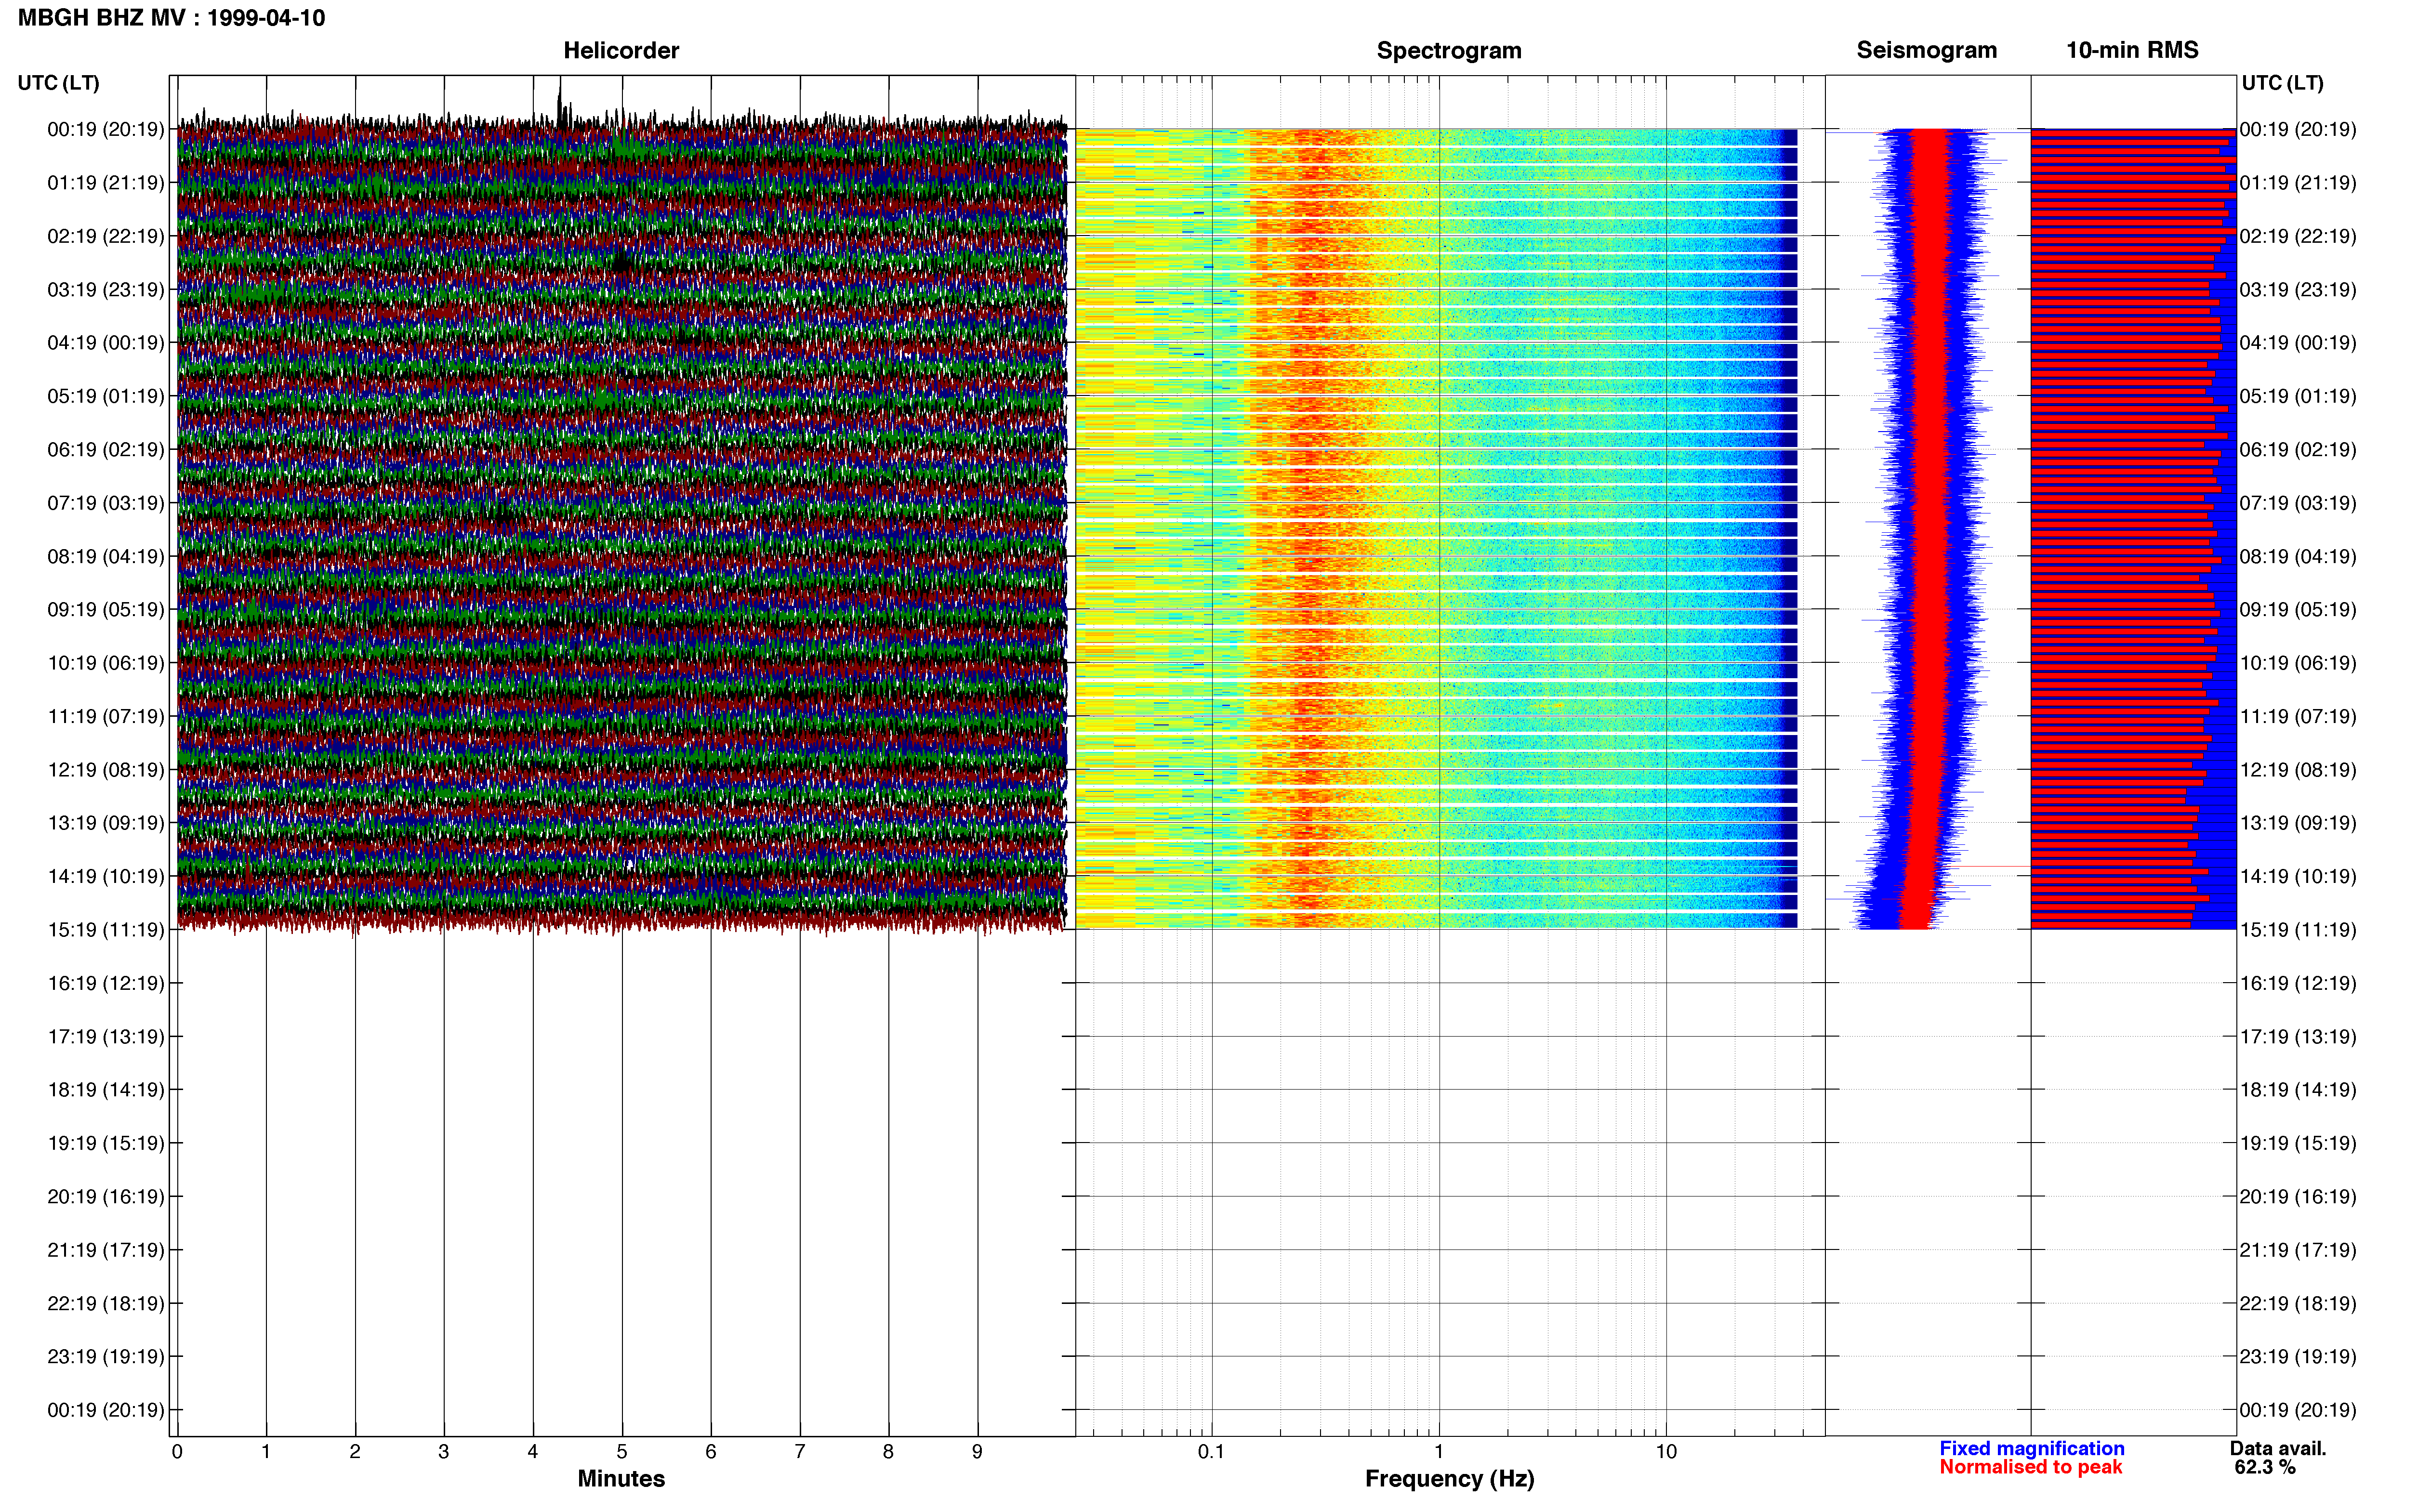Image resolution: width=2418 pixels, height=1512 pixels.
Task: Click the 'Frequency (Hz)' x-axis label
Action: (x=1449, y=1478)
